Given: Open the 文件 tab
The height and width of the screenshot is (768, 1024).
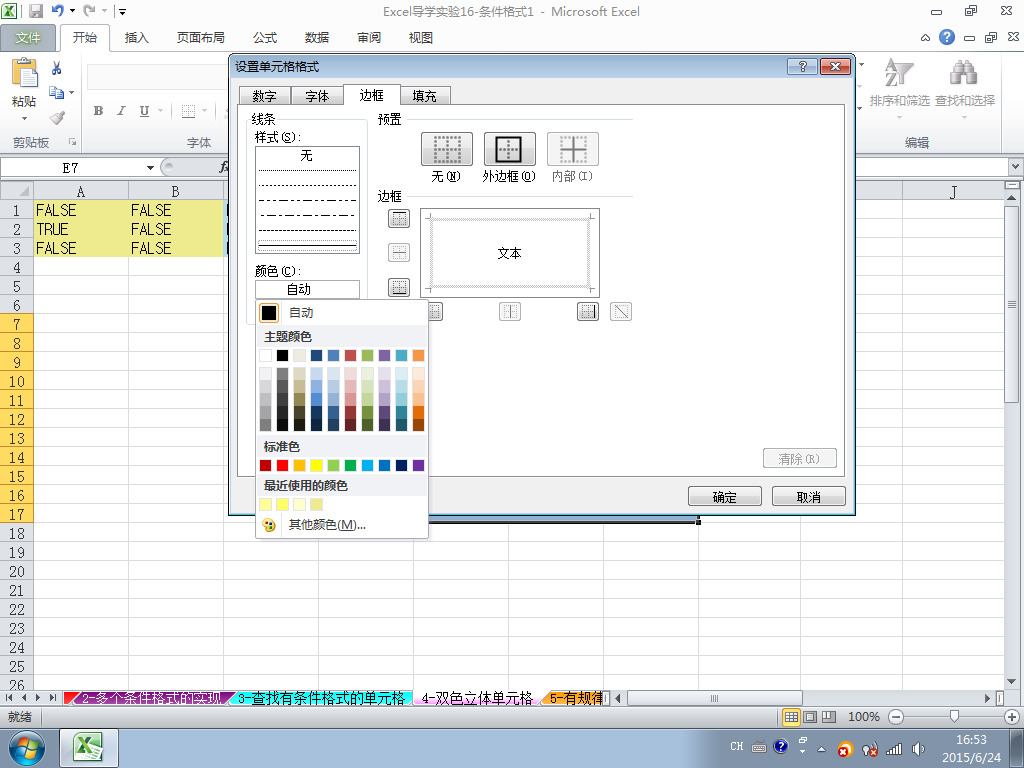Looking at the screenshot, I should point(28,38).
